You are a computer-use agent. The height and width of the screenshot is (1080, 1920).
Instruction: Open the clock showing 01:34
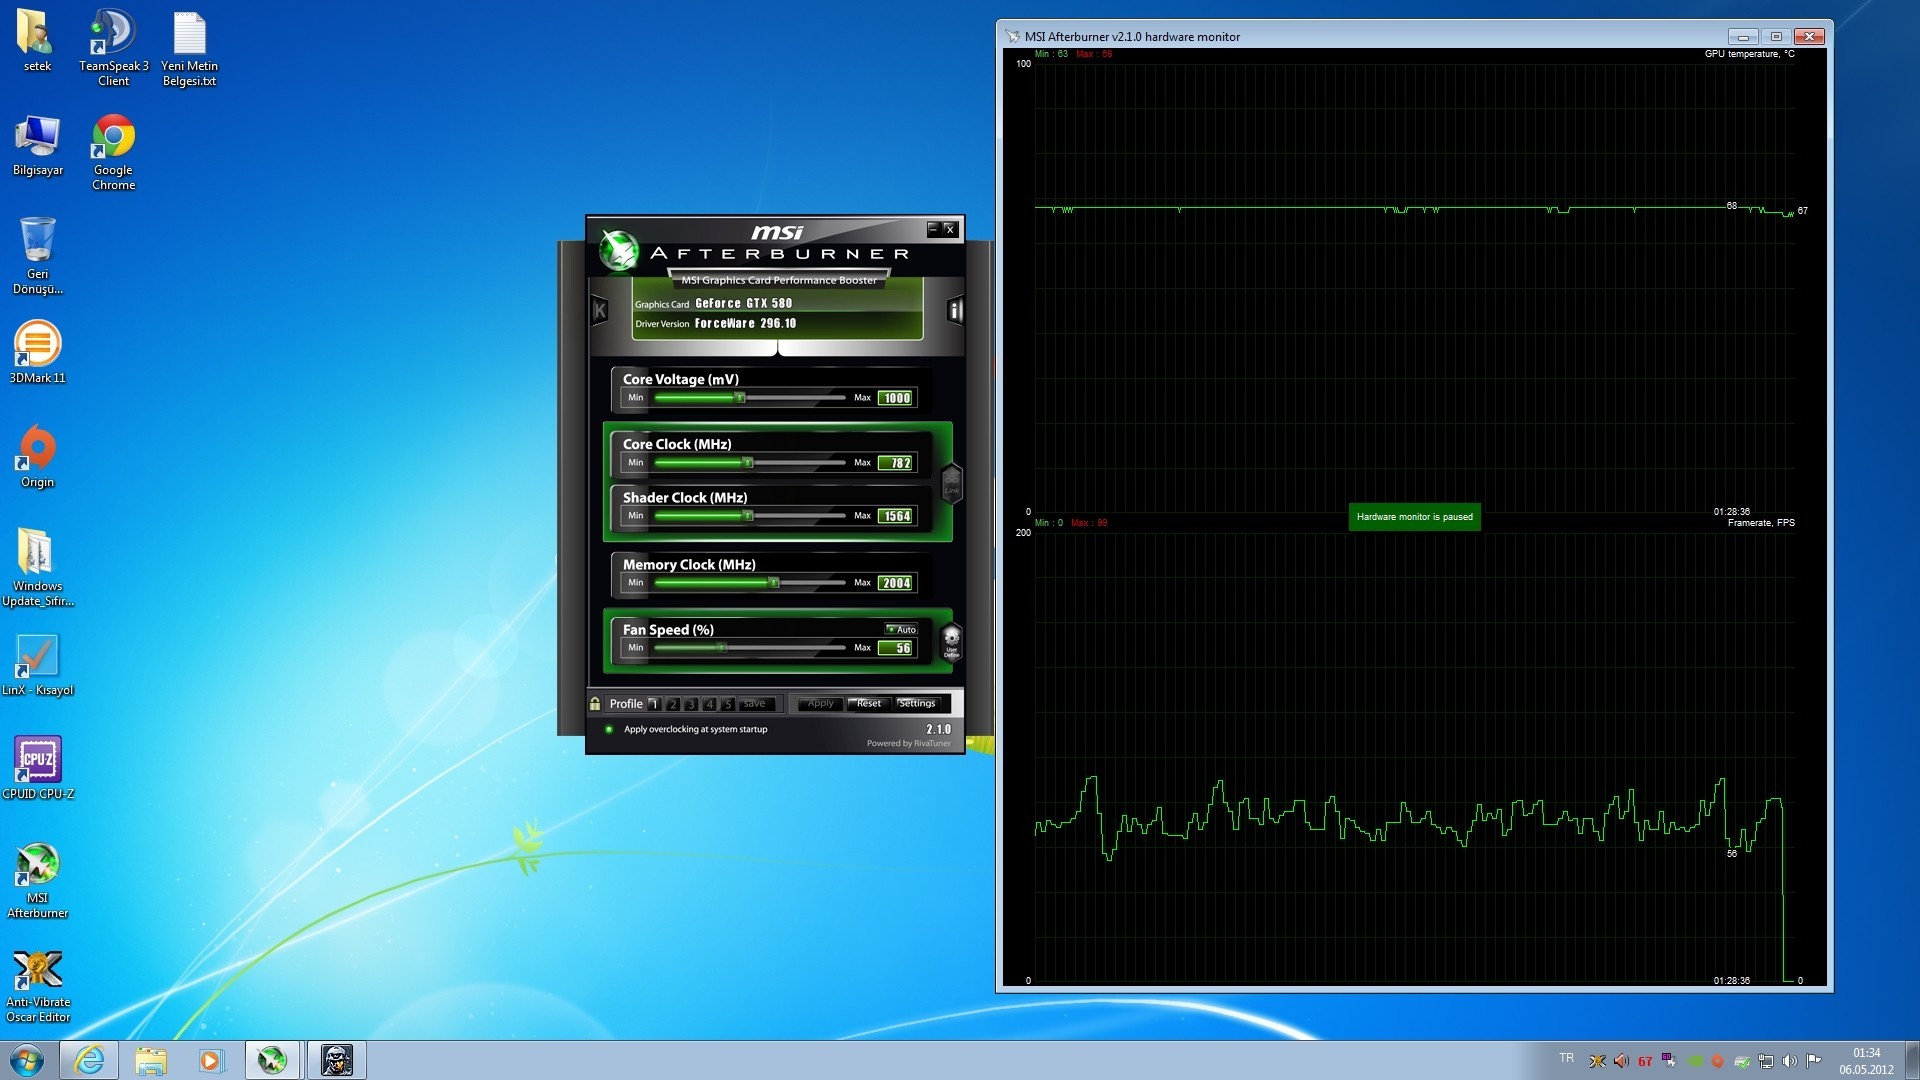point(1866,1061)
